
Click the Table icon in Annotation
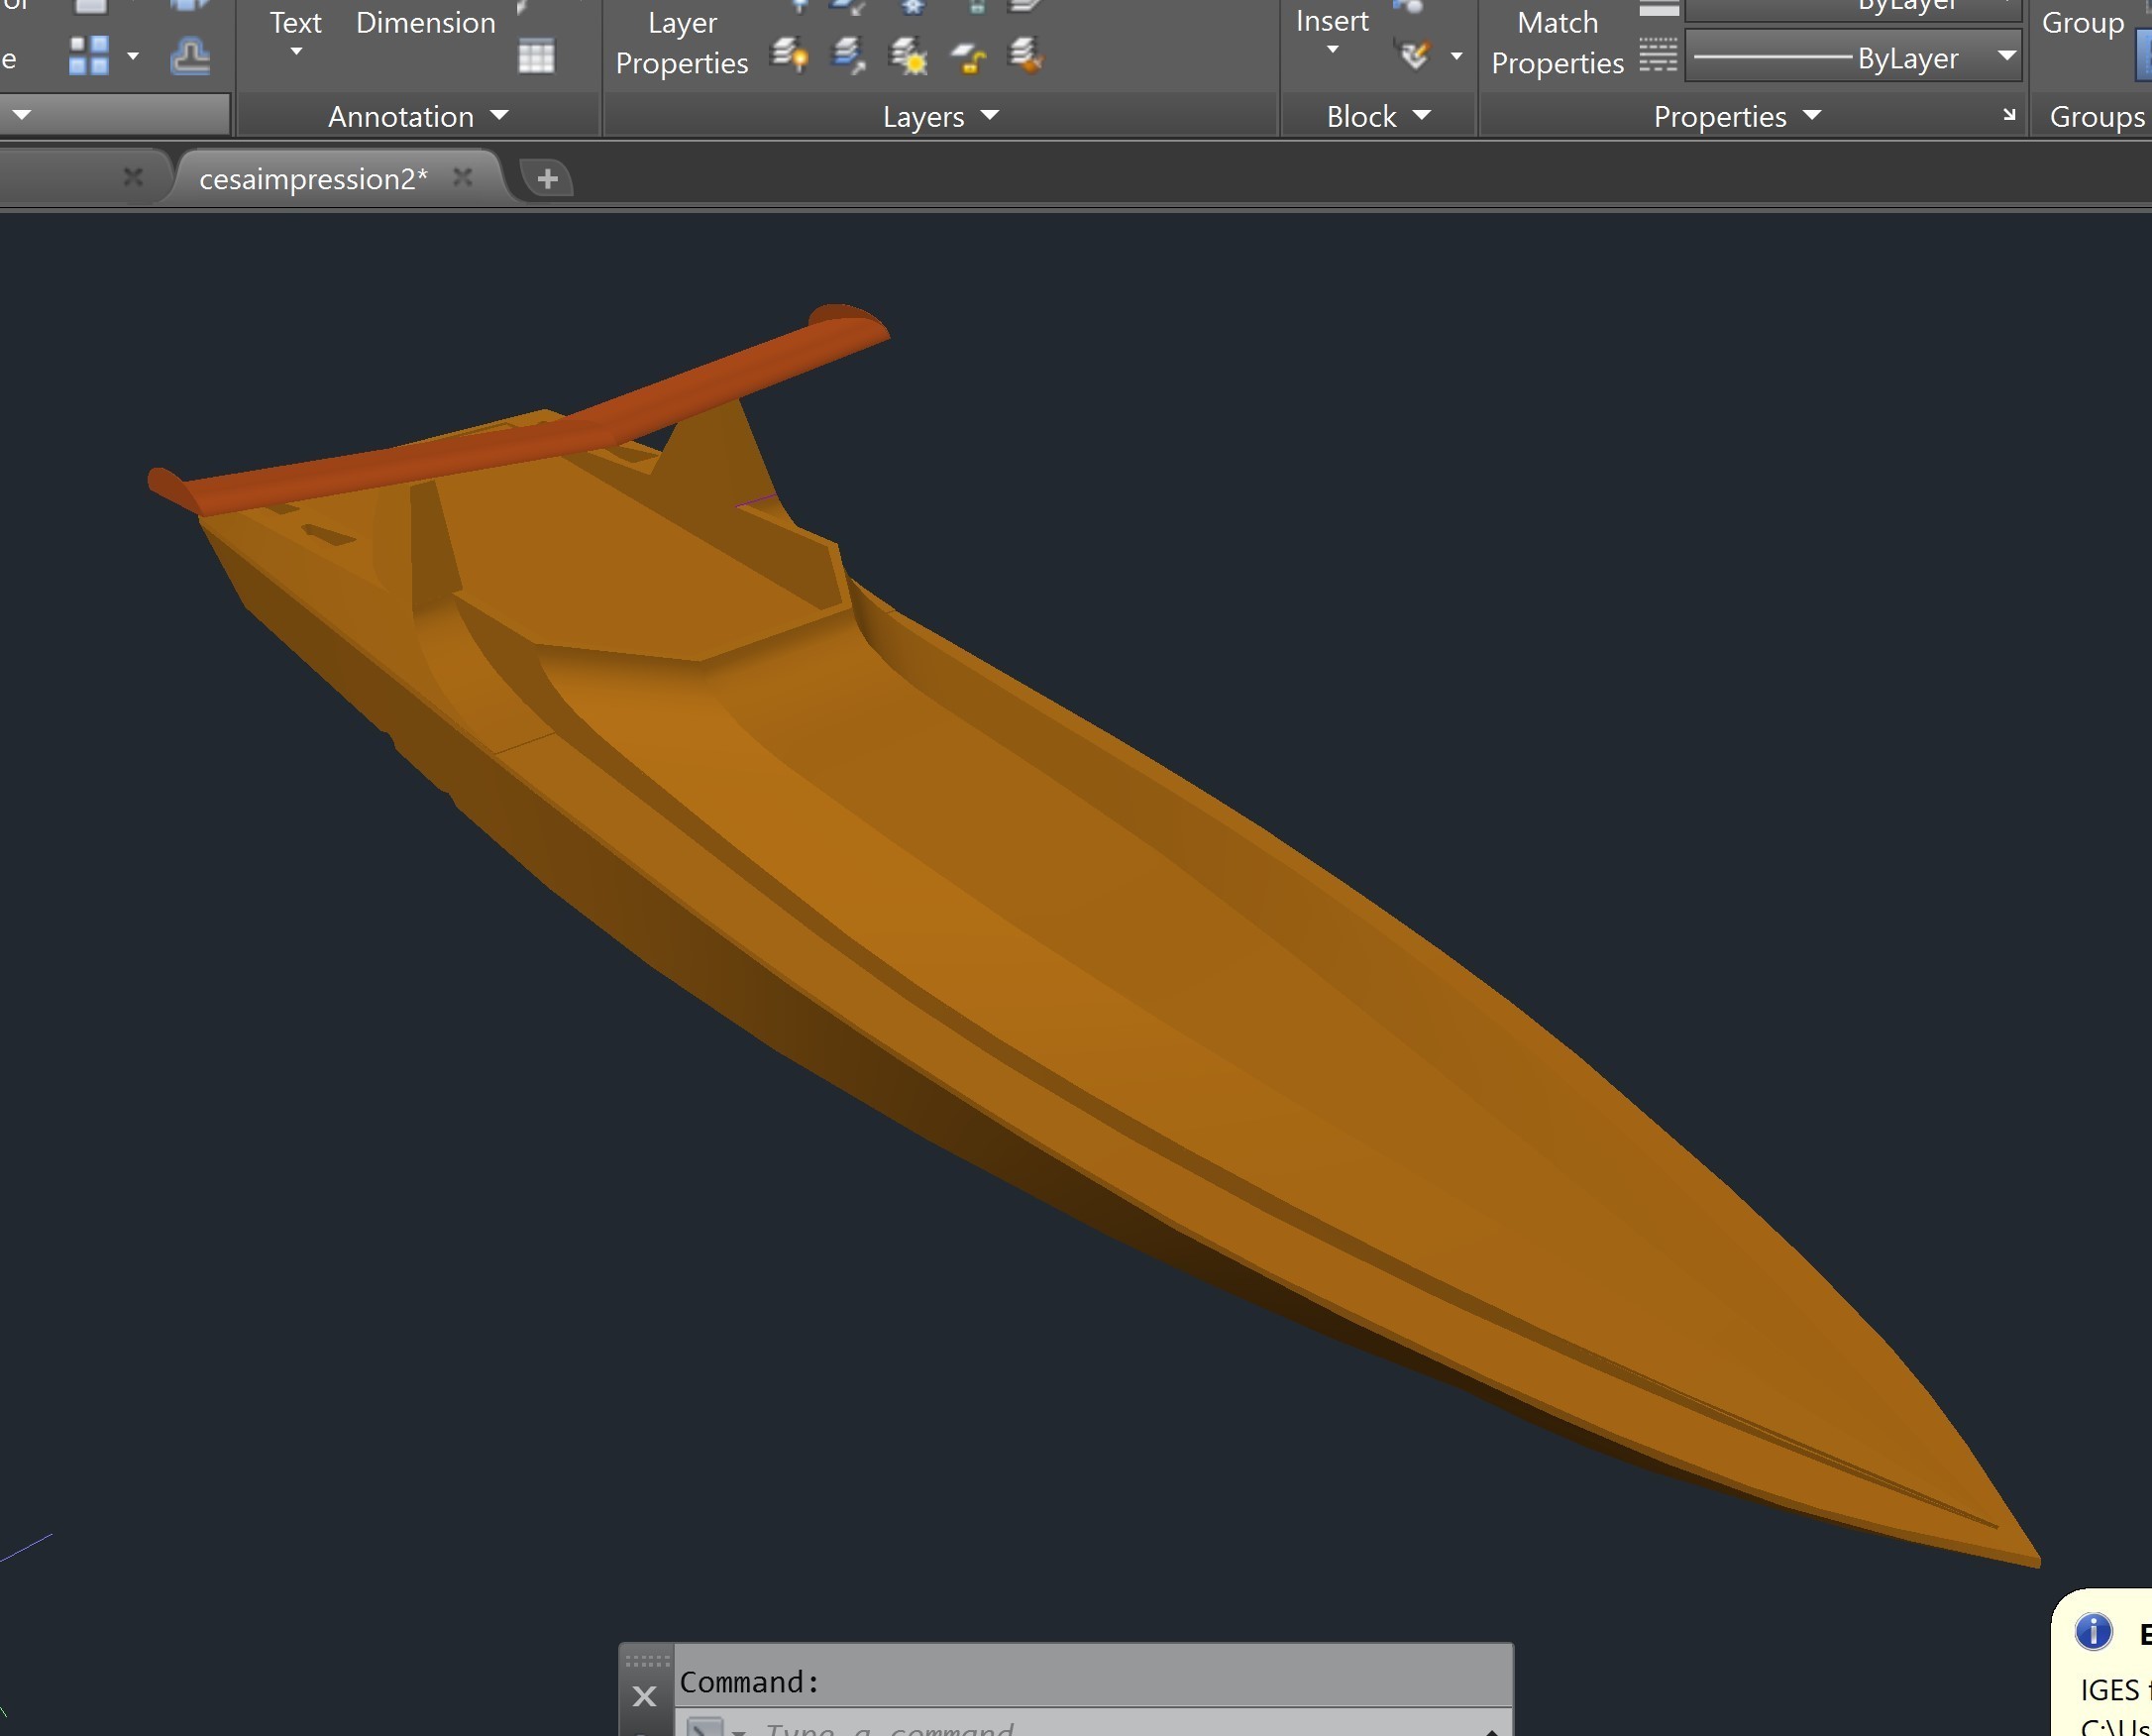[x=536, y=56]
